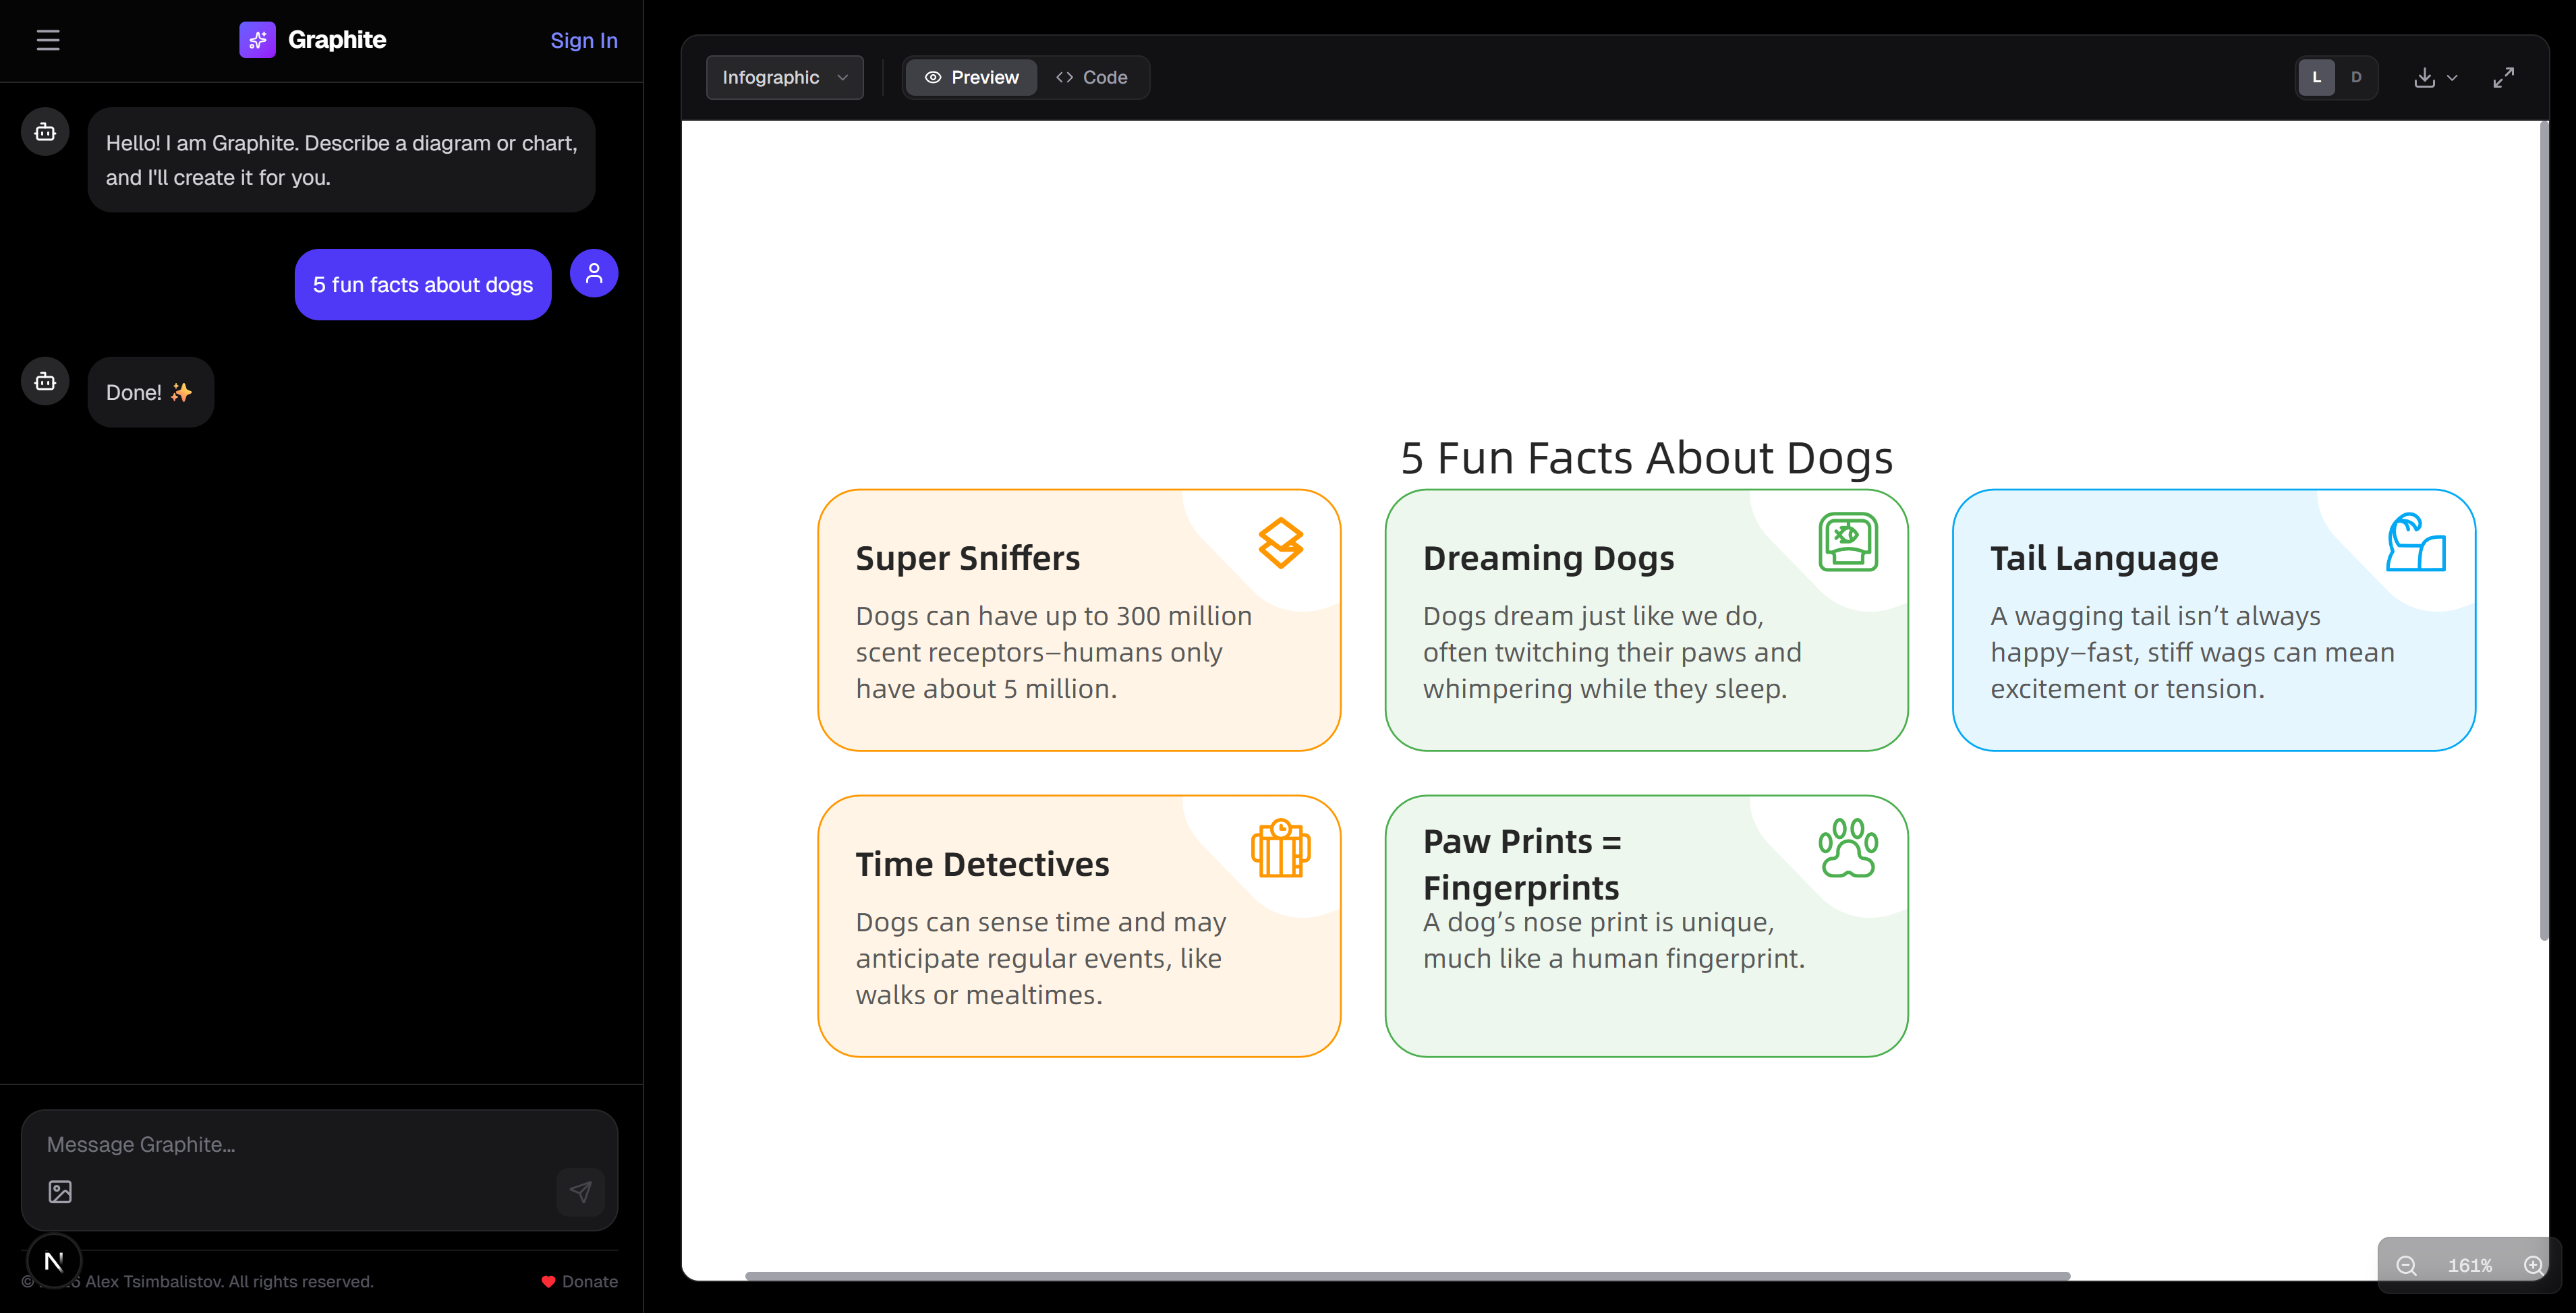Click the Graphite sparkle logo icon
Screen dimensions: 2576x1313
click(x=257, y=40)
